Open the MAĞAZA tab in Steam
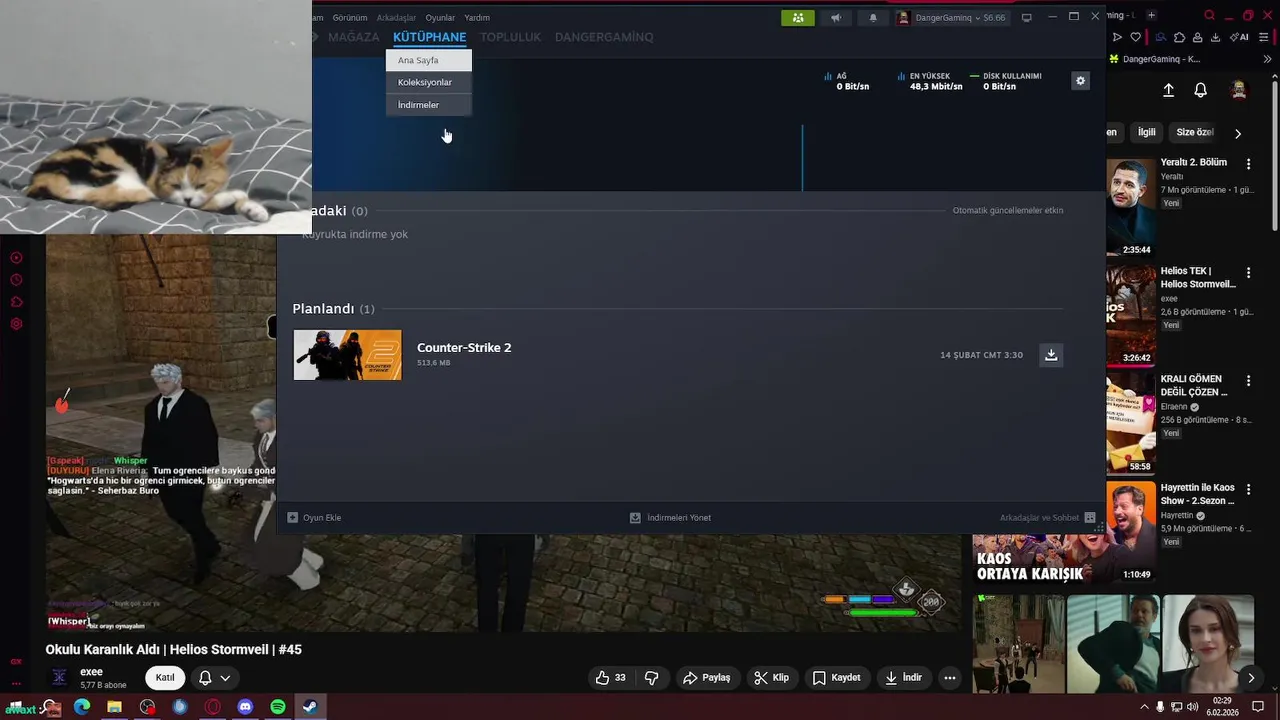This screenshot has width=1280, height=720. pyautogui.click(x=354, y=37)
